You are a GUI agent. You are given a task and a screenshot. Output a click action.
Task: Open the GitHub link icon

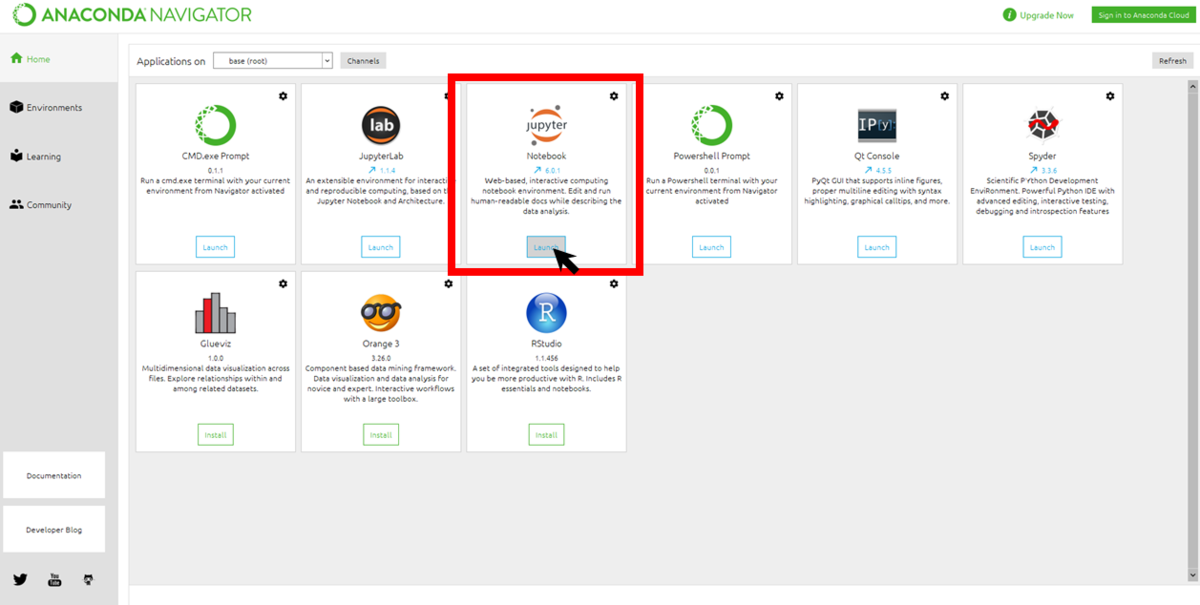pos(88,579)
